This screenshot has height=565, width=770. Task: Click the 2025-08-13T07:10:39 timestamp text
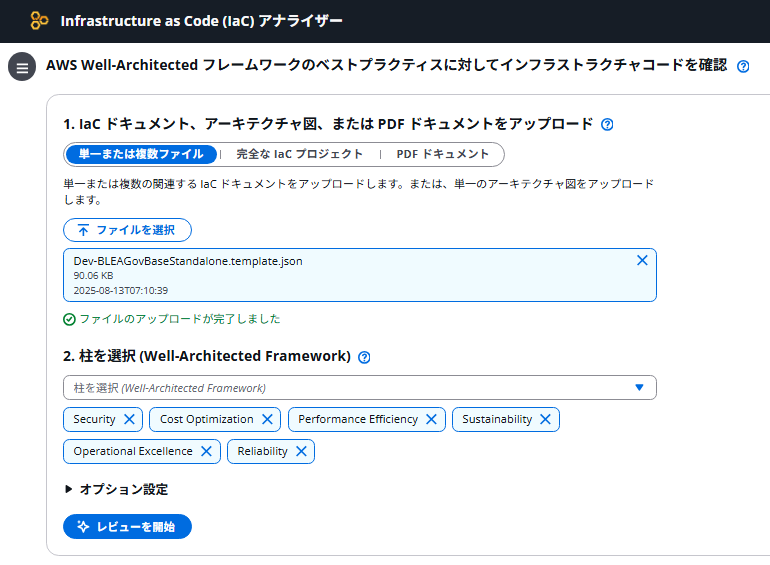click(x=121, y=291)
